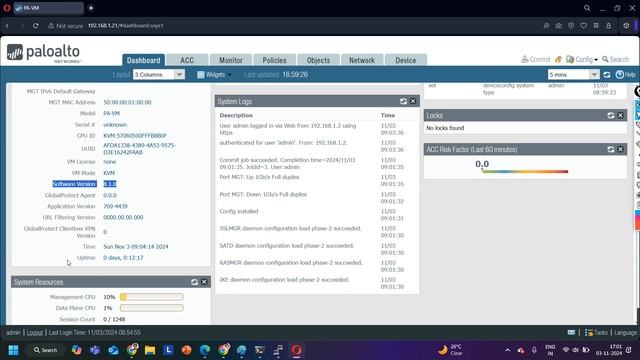This screenshot has width=640, height=360.
Task: Open the 5 mins refresh interval dropdown
Action: tap(573, 75)
